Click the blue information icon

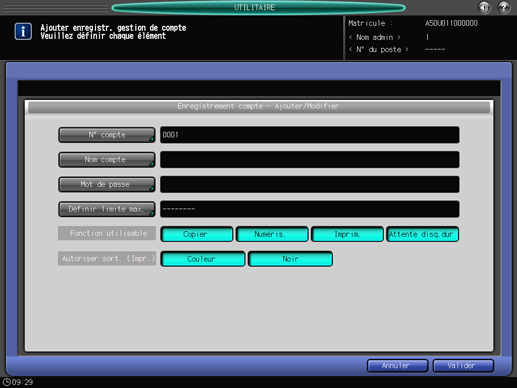point(23,32)
